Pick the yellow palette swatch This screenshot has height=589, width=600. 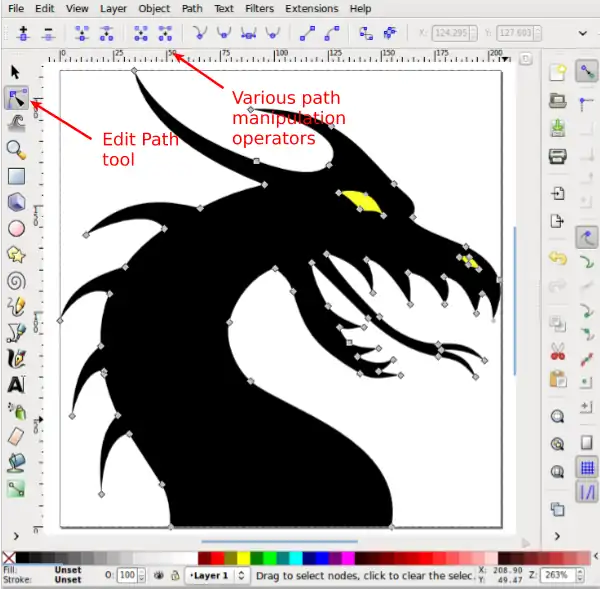244,558
